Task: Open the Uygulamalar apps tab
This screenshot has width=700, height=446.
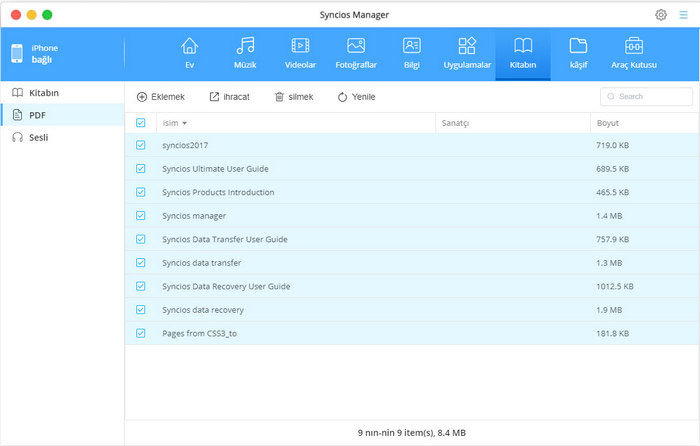Action: click(467, 54)
